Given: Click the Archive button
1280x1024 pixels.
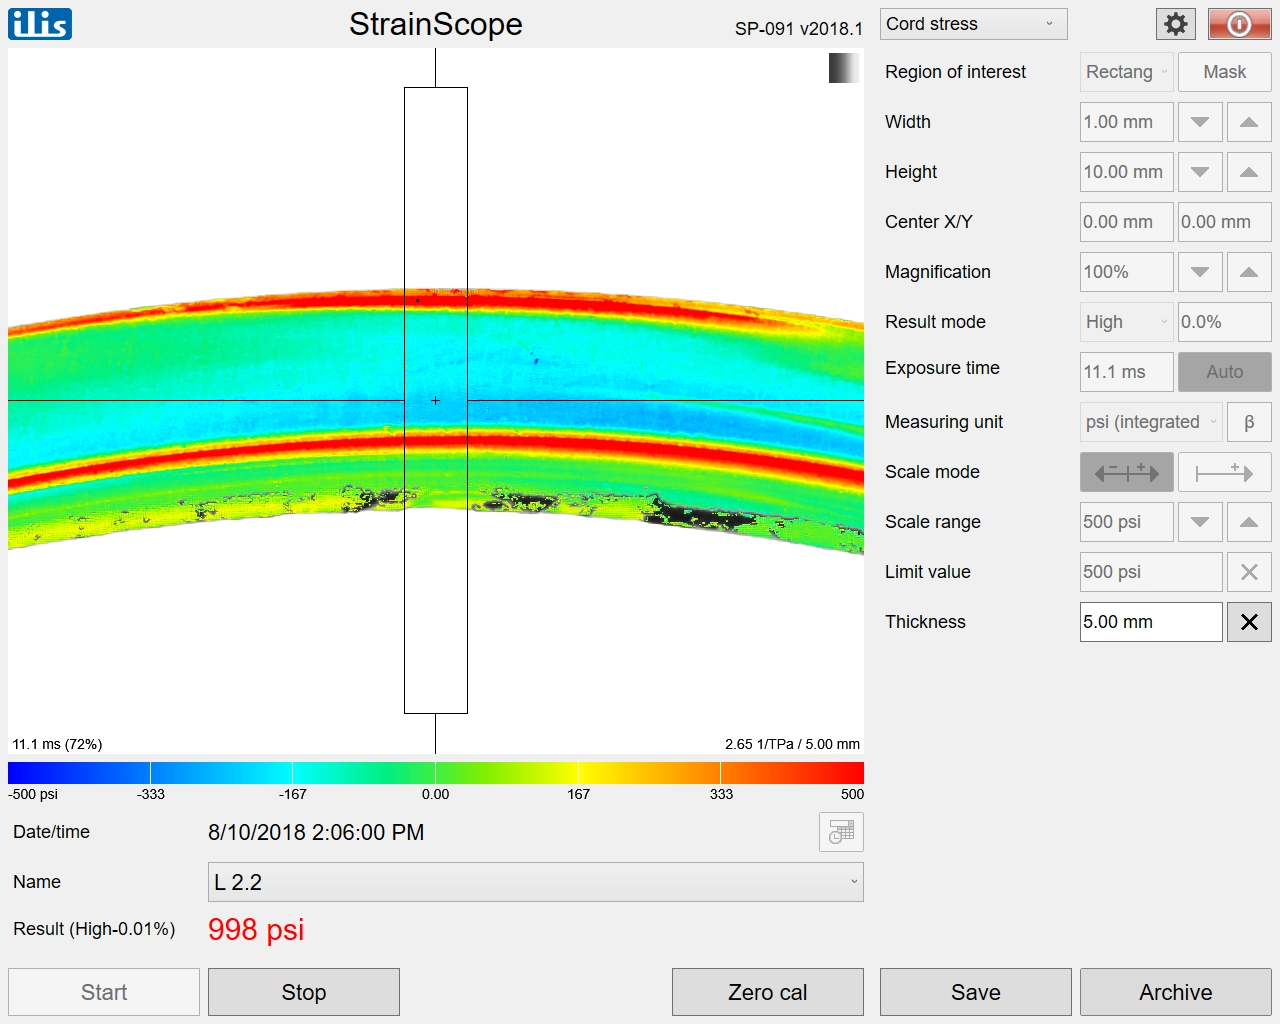Looking at the screenshot, I should point(1176,992).
